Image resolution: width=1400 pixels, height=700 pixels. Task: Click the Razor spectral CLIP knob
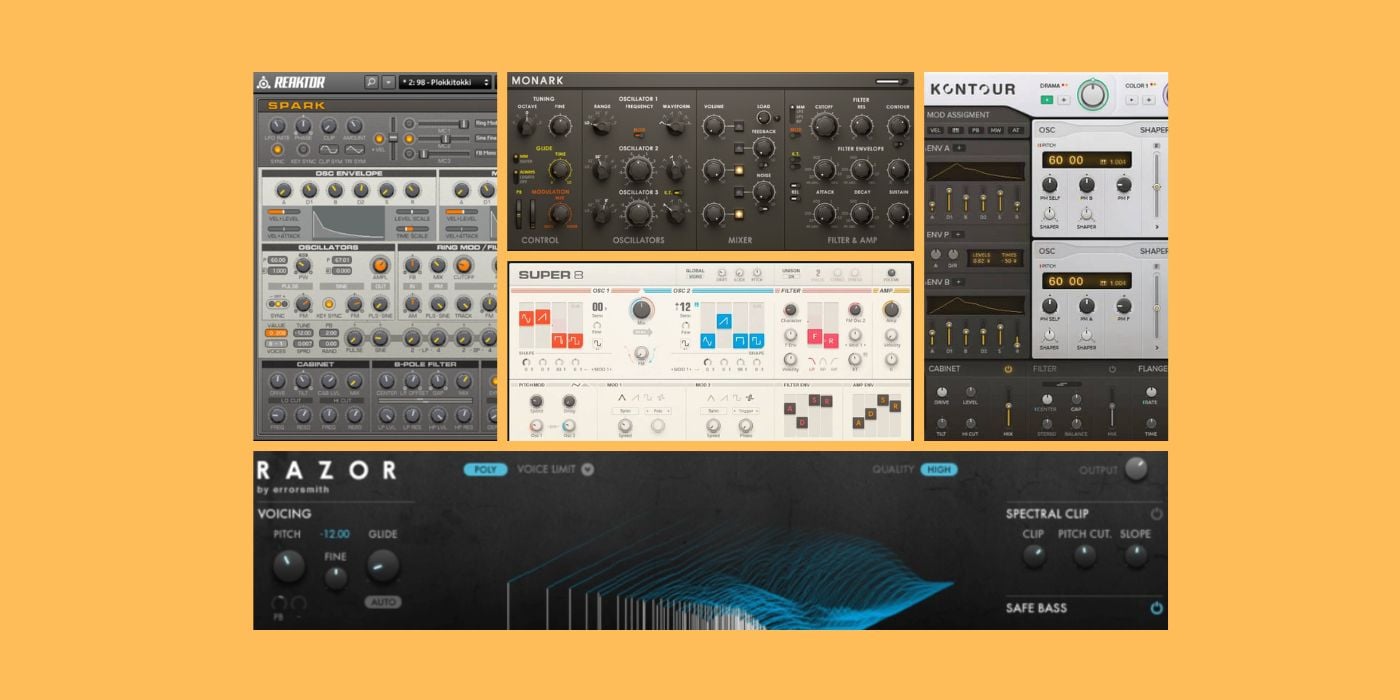pyautogui.click(x=1034, y=556)
